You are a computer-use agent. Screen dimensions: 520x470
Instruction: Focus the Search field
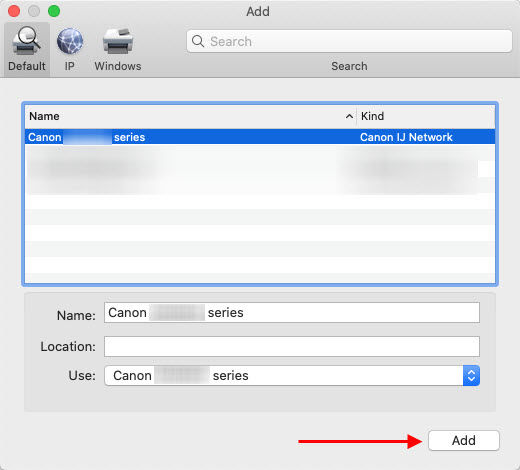(349, 41)
